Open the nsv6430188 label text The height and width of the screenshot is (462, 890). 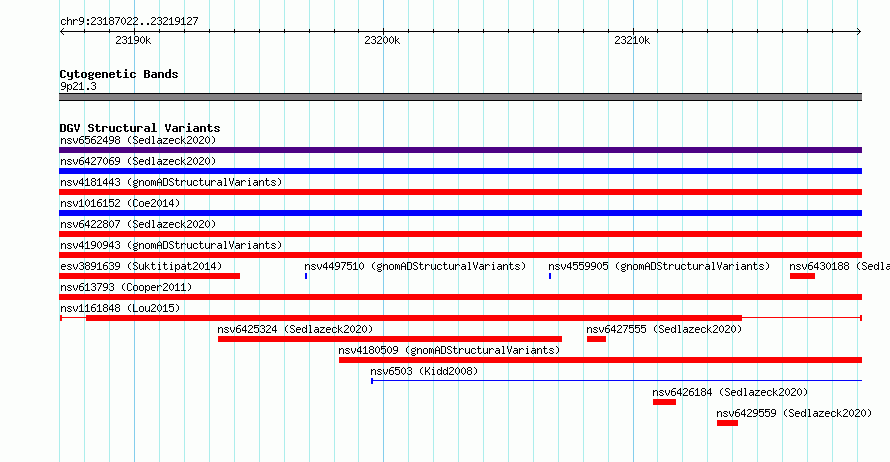[839, 266]
